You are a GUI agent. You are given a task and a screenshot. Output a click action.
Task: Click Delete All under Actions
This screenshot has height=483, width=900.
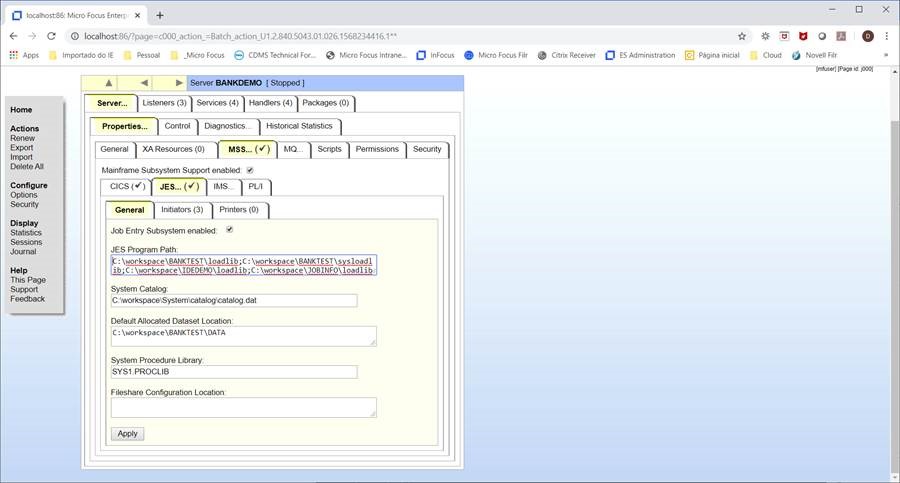(27, 166)
